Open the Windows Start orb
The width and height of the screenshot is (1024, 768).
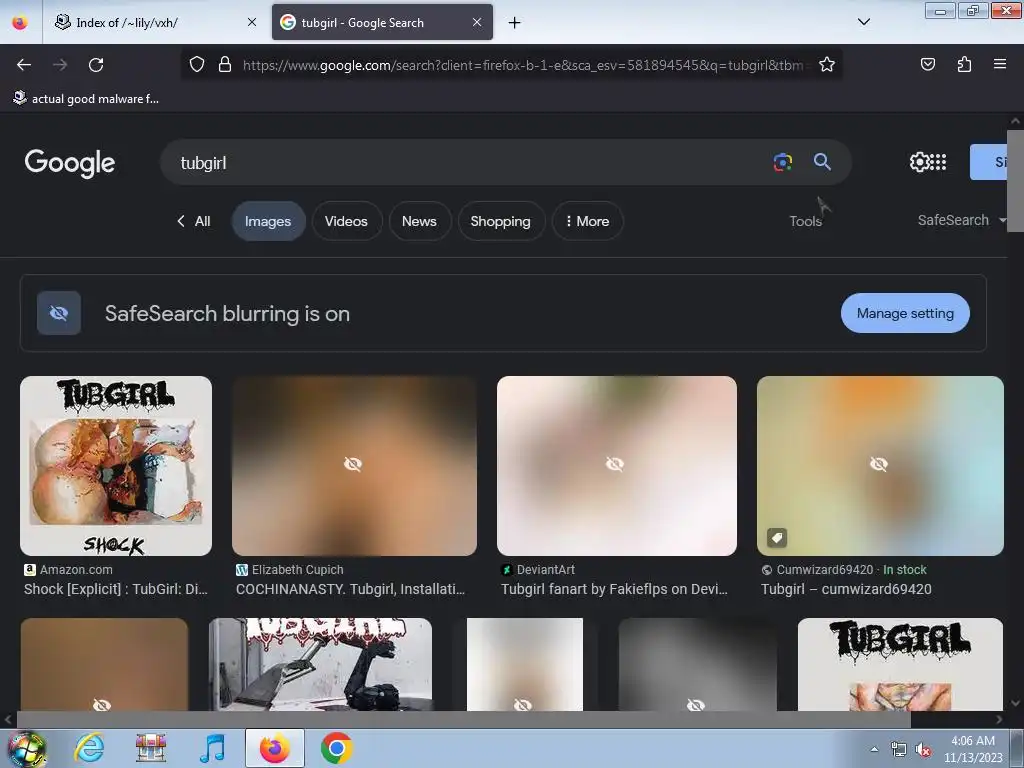[26, 748]
